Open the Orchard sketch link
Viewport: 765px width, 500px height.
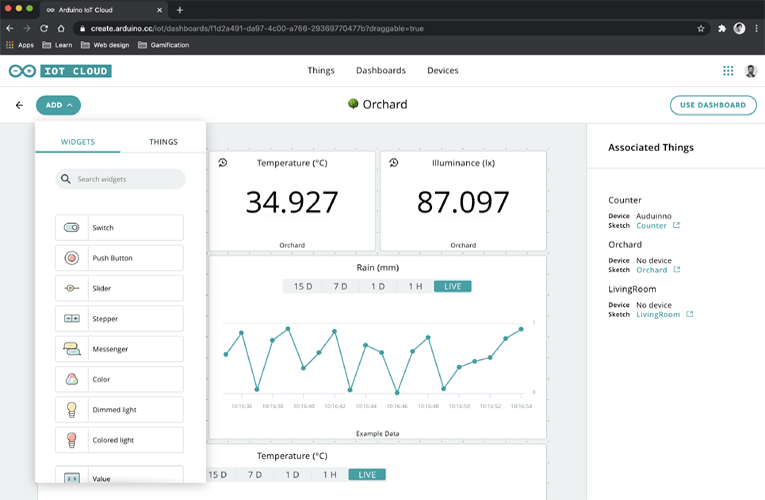tap(651, 270)
